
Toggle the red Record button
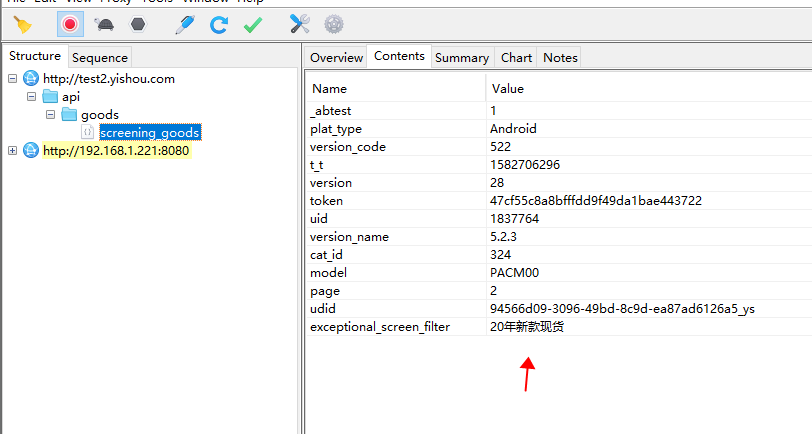coord(70,24)
